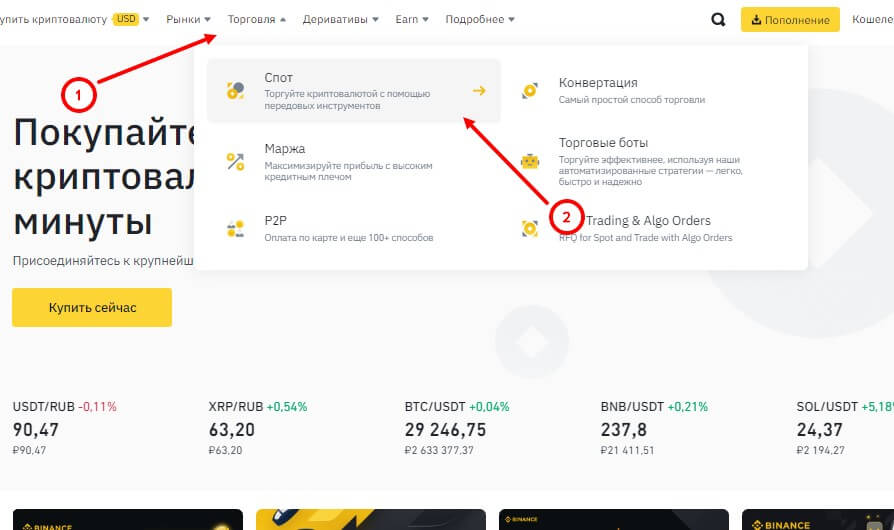The width and height of the screenshot is (894, 530).
Task: Click the Algo Orders icon
Action: click(530, 228)
